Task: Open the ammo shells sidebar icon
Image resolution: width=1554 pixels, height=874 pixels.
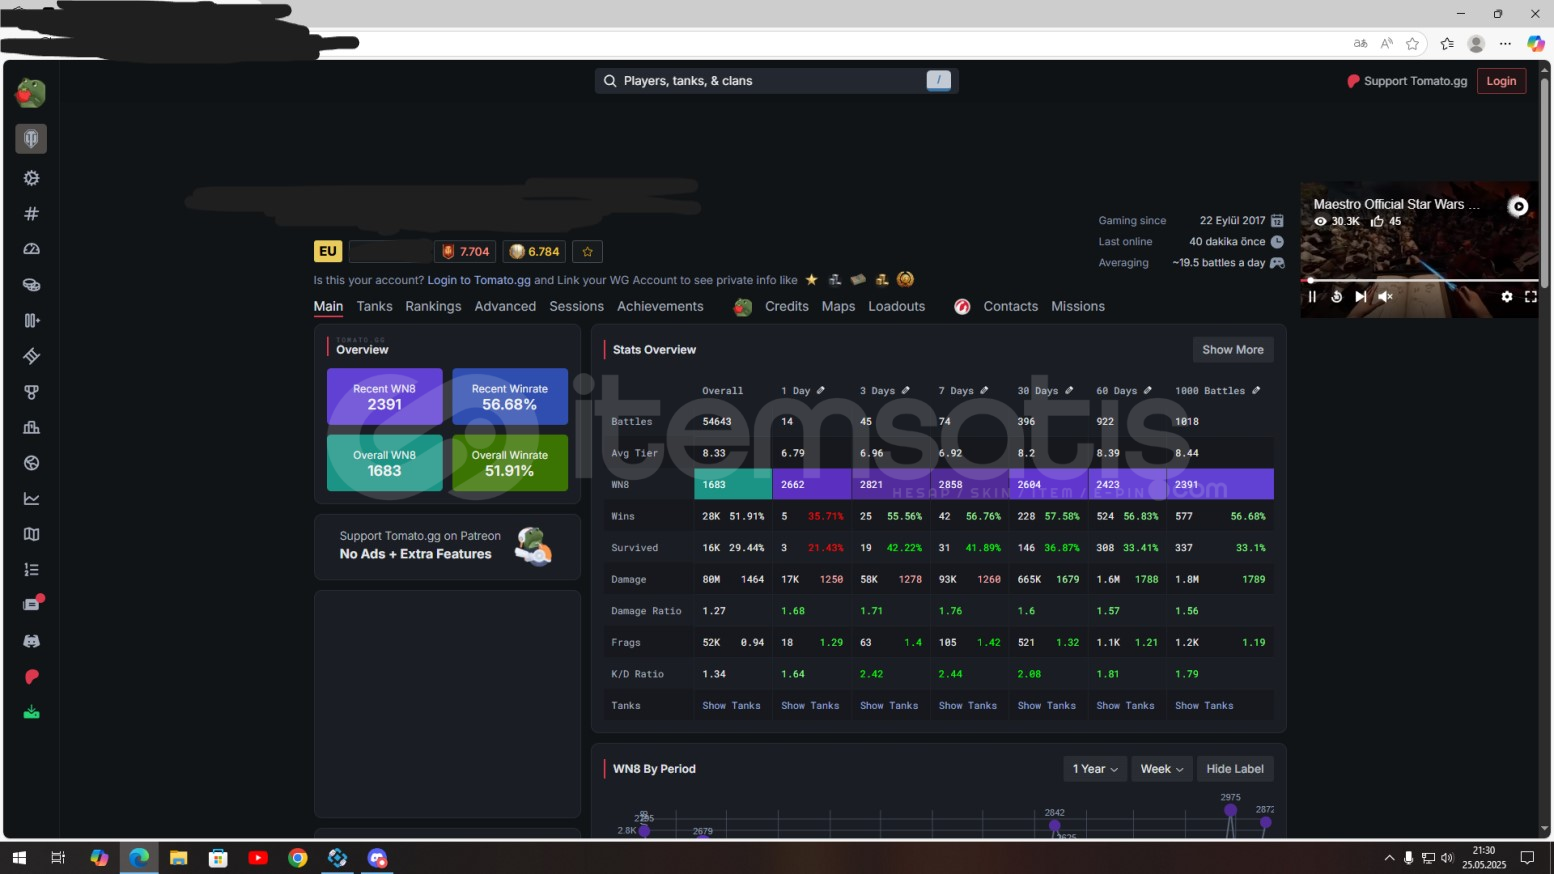Action: [31, 320]
